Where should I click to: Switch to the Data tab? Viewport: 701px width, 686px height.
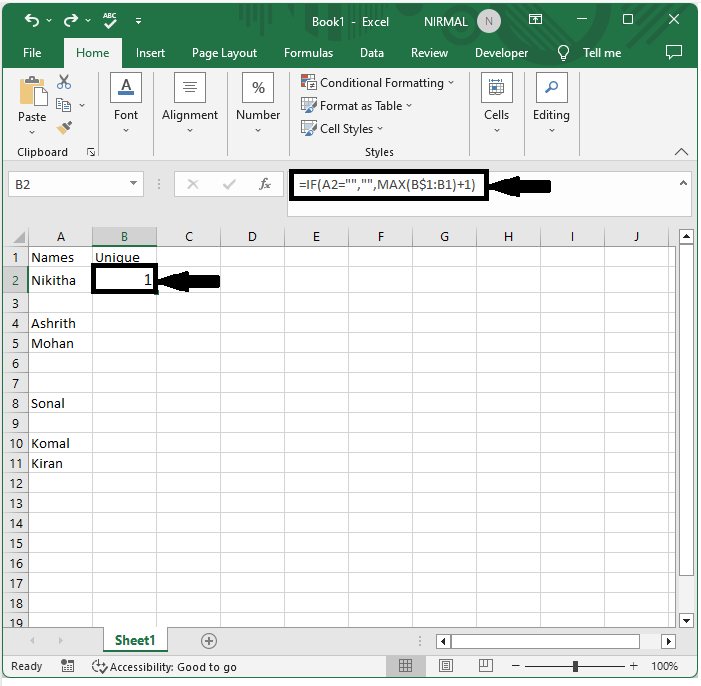coord(372,53)
